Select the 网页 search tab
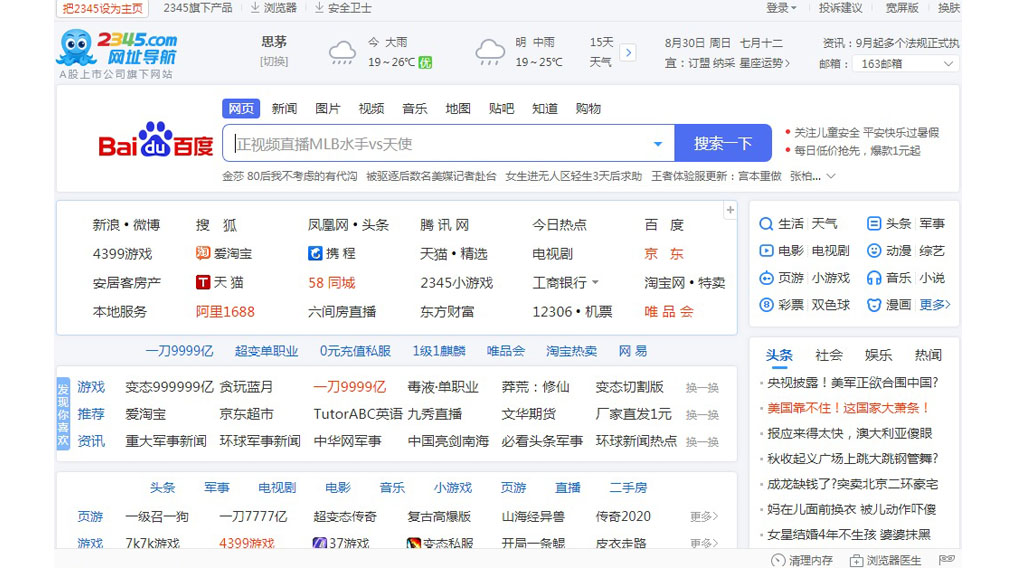 pos(241,108)
